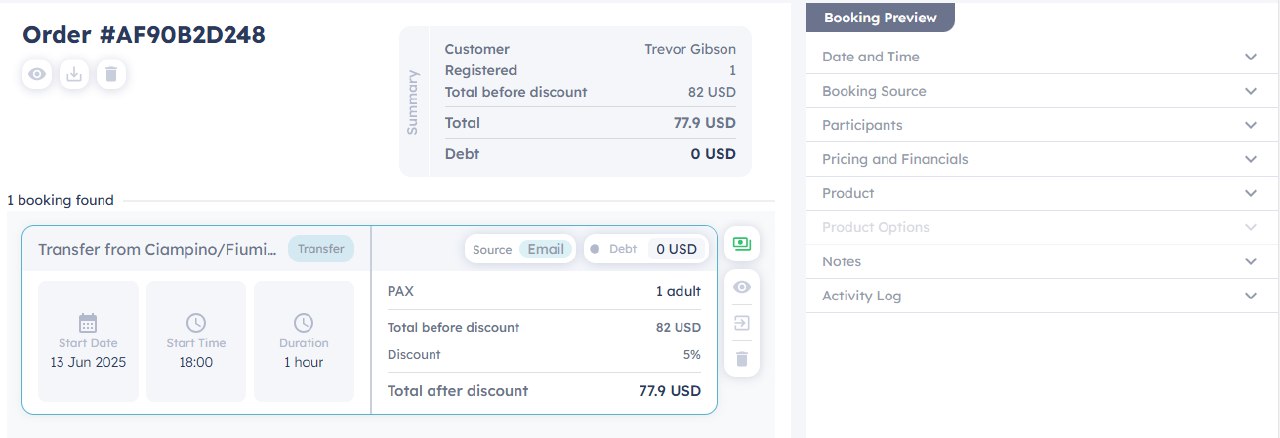The height and width of the screenshot is (438, 1280).
Task: Click the Debt status dot indicator
Action: (x=594, y=249)
